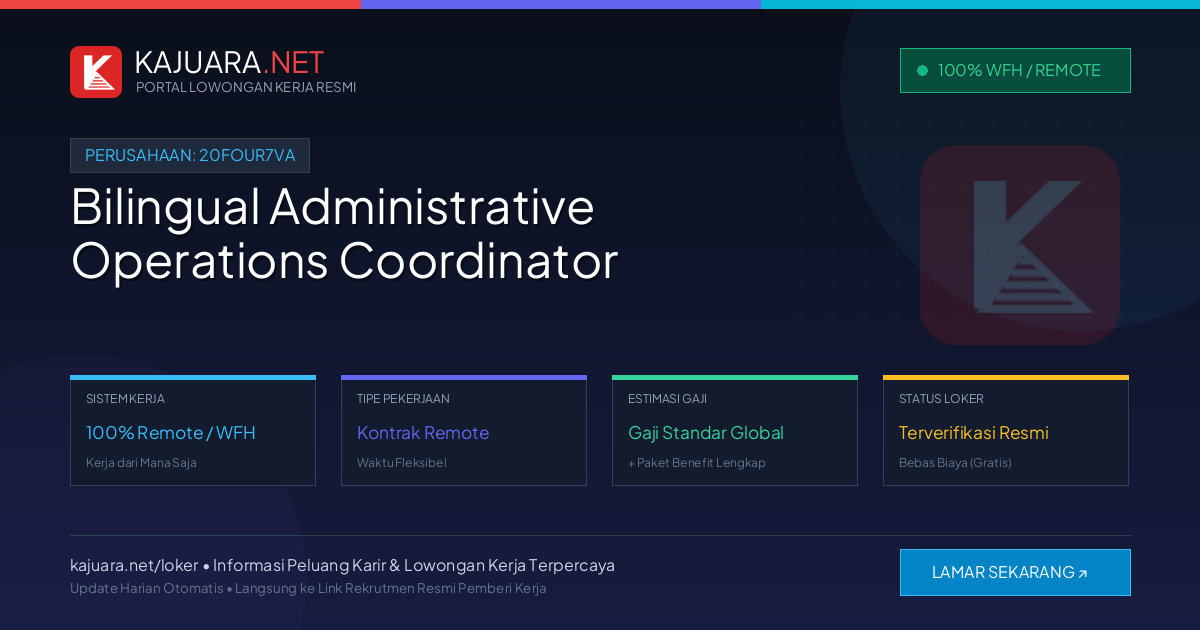Click the Bebas Biaya (Gratis) text
1200x630 pixels.
(x=955, y=463)
